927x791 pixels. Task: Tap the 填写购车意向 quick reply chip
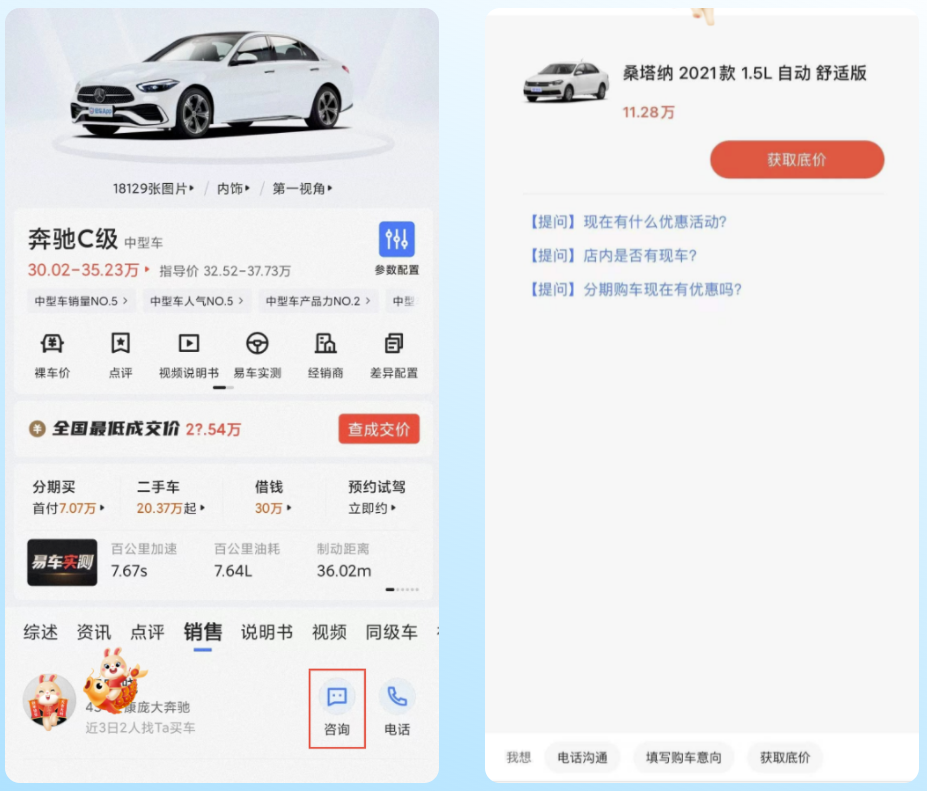pyautogui.click(x=683, y=757)
